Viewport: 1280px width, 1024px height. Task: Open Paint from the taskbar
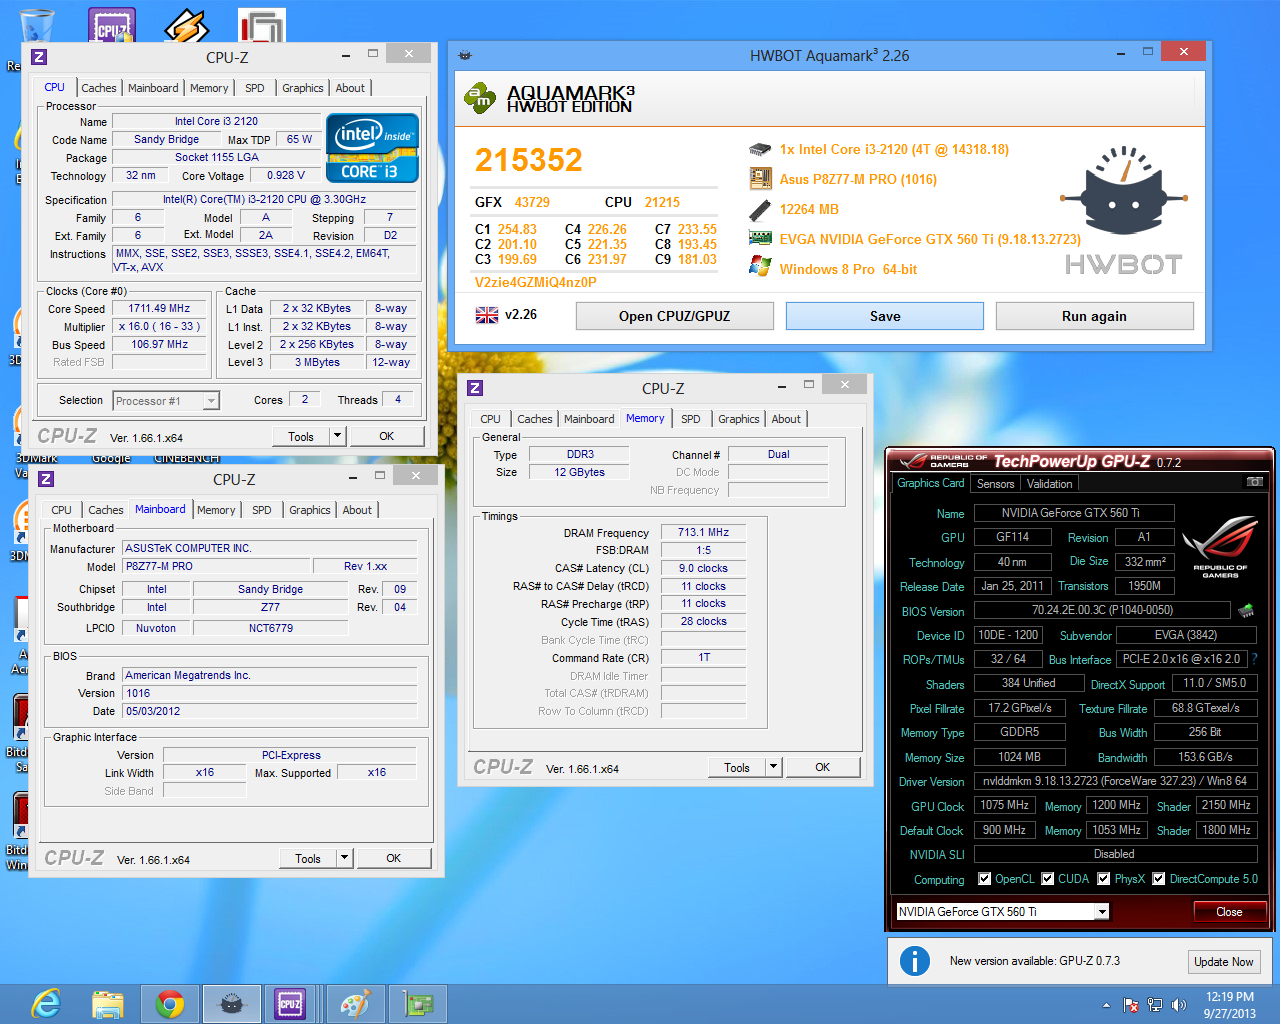[x=354, y=1004]
